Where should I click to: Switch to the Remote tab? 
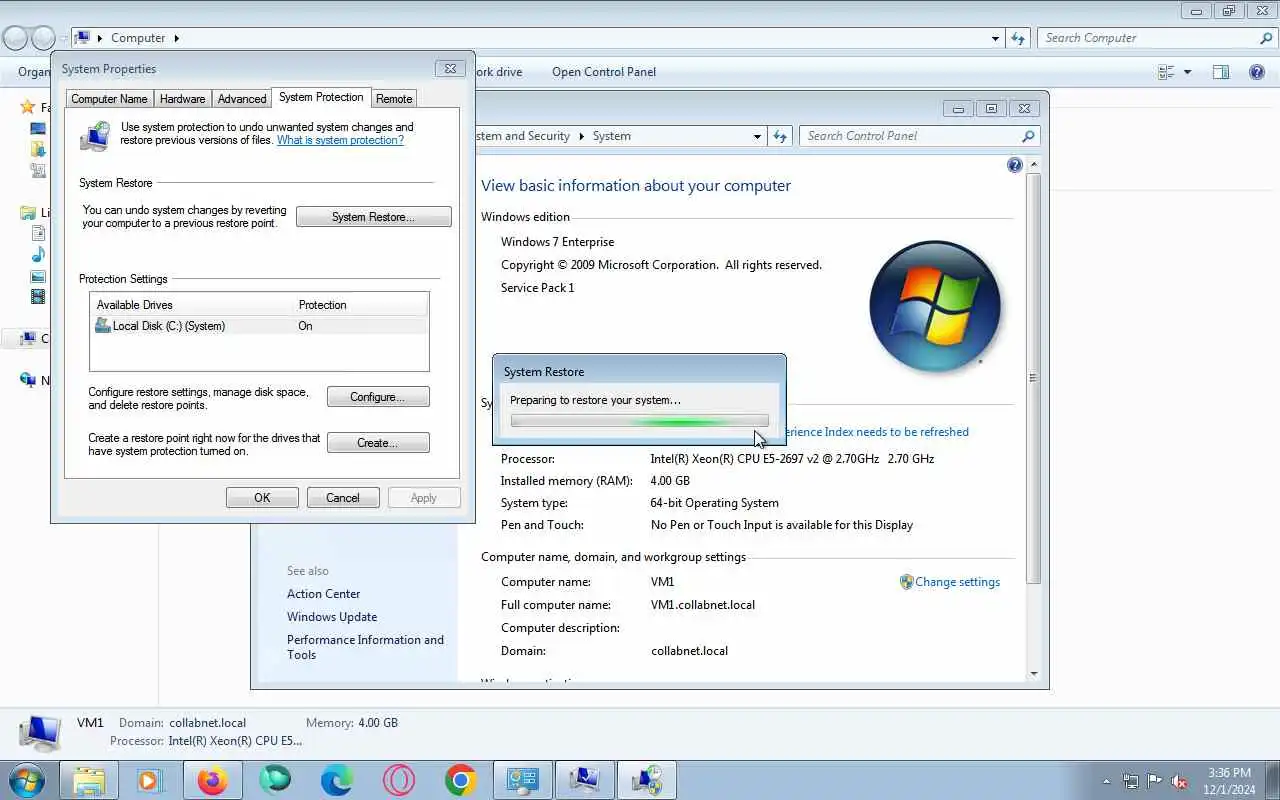pos(394,99)
